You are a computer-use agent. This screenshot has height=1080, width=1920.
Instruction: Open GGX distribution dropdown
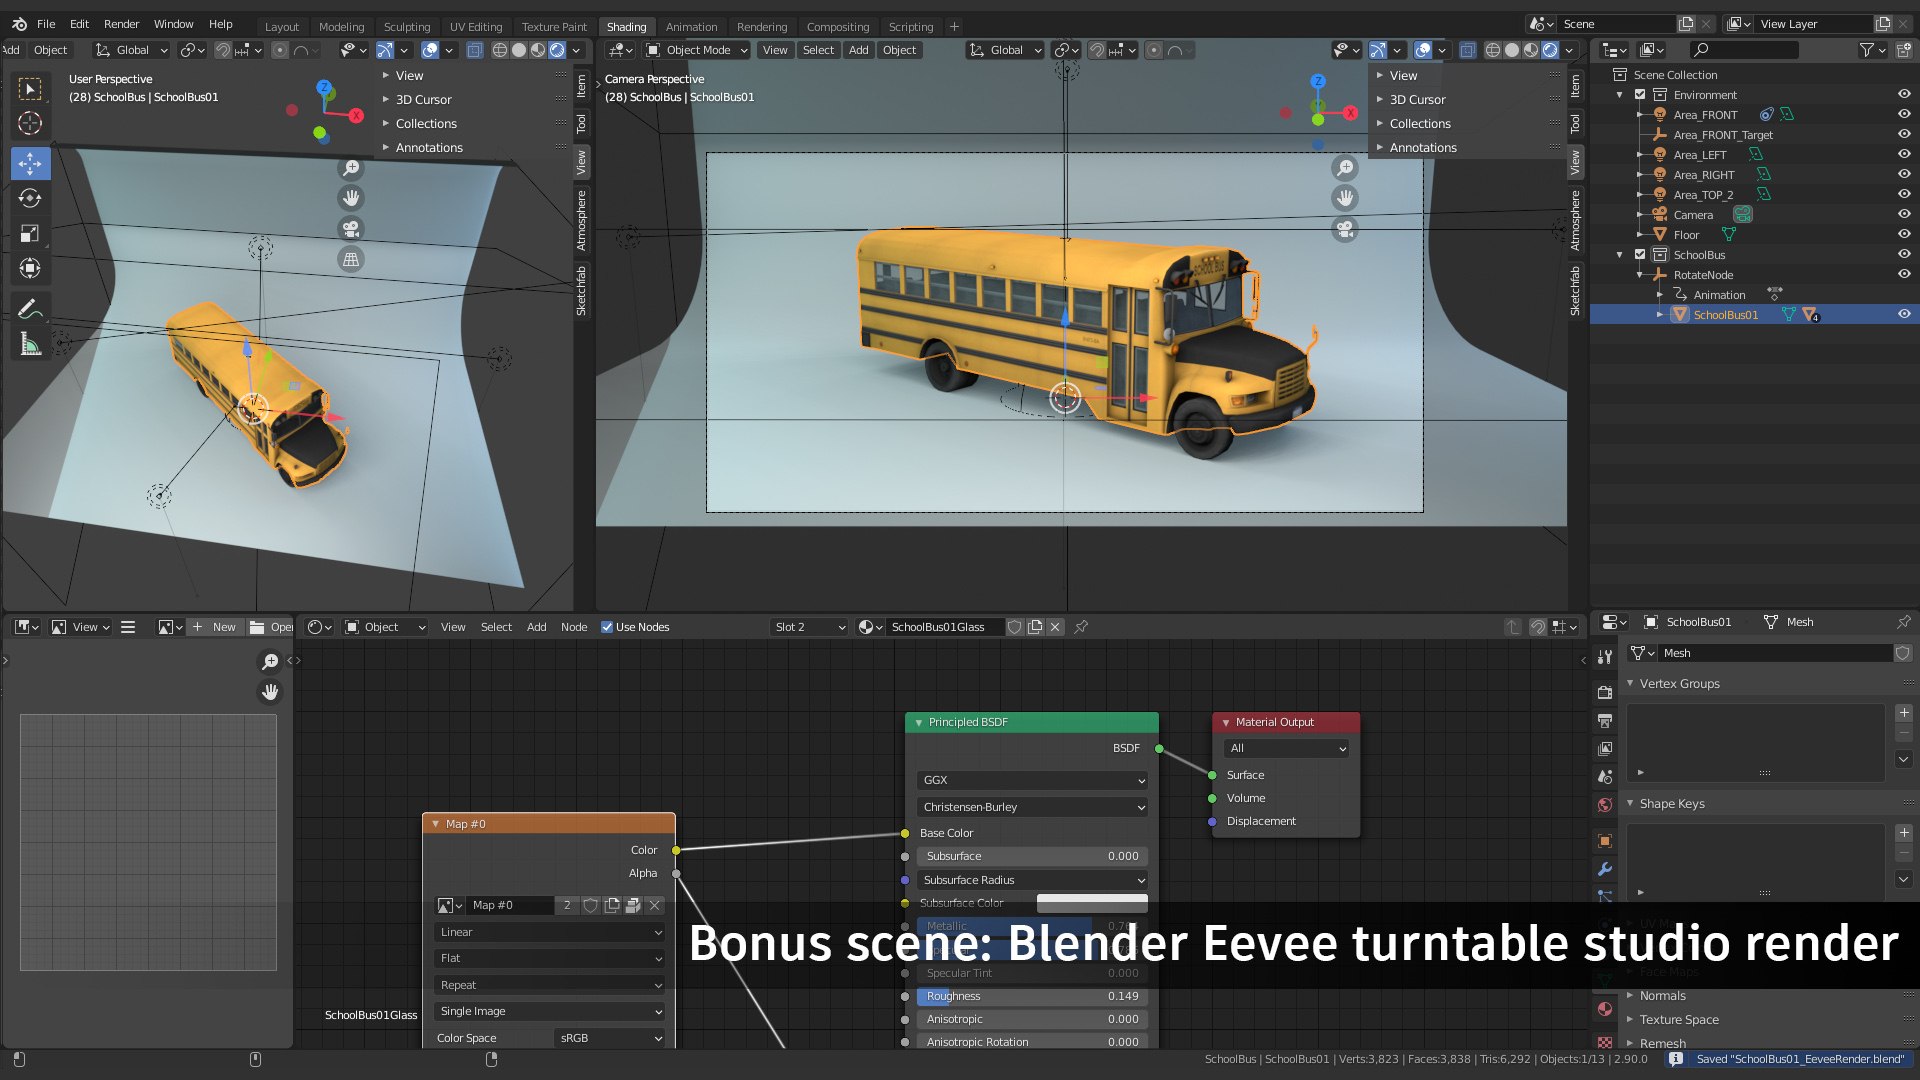[x=1032, y=780]
